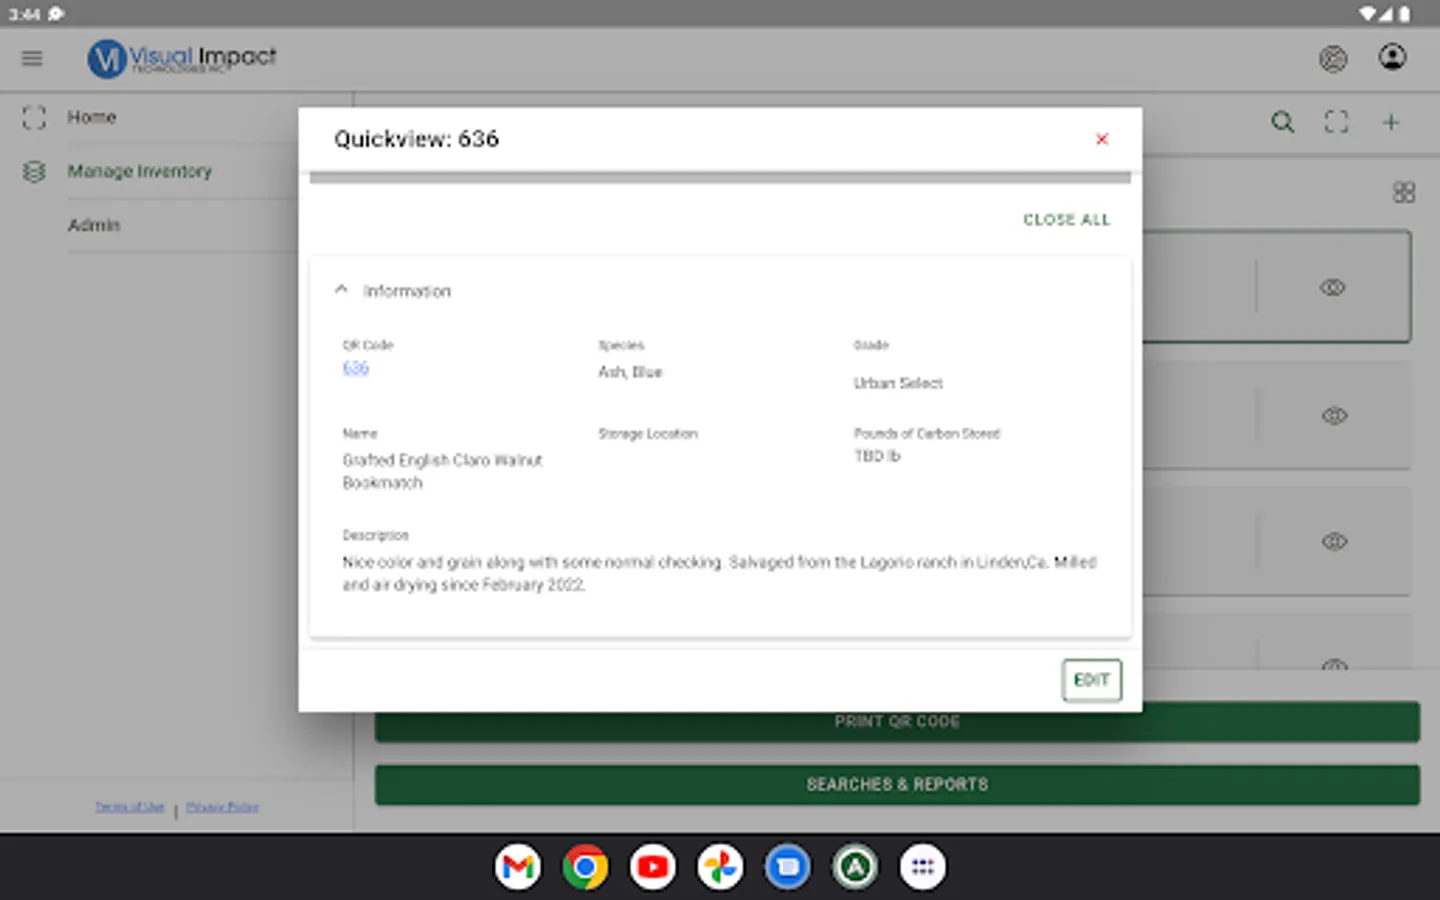Click the TBD lb carbon value
Image resolution: width=1440 pixels, height=900 pixels.
click(877, 456)
